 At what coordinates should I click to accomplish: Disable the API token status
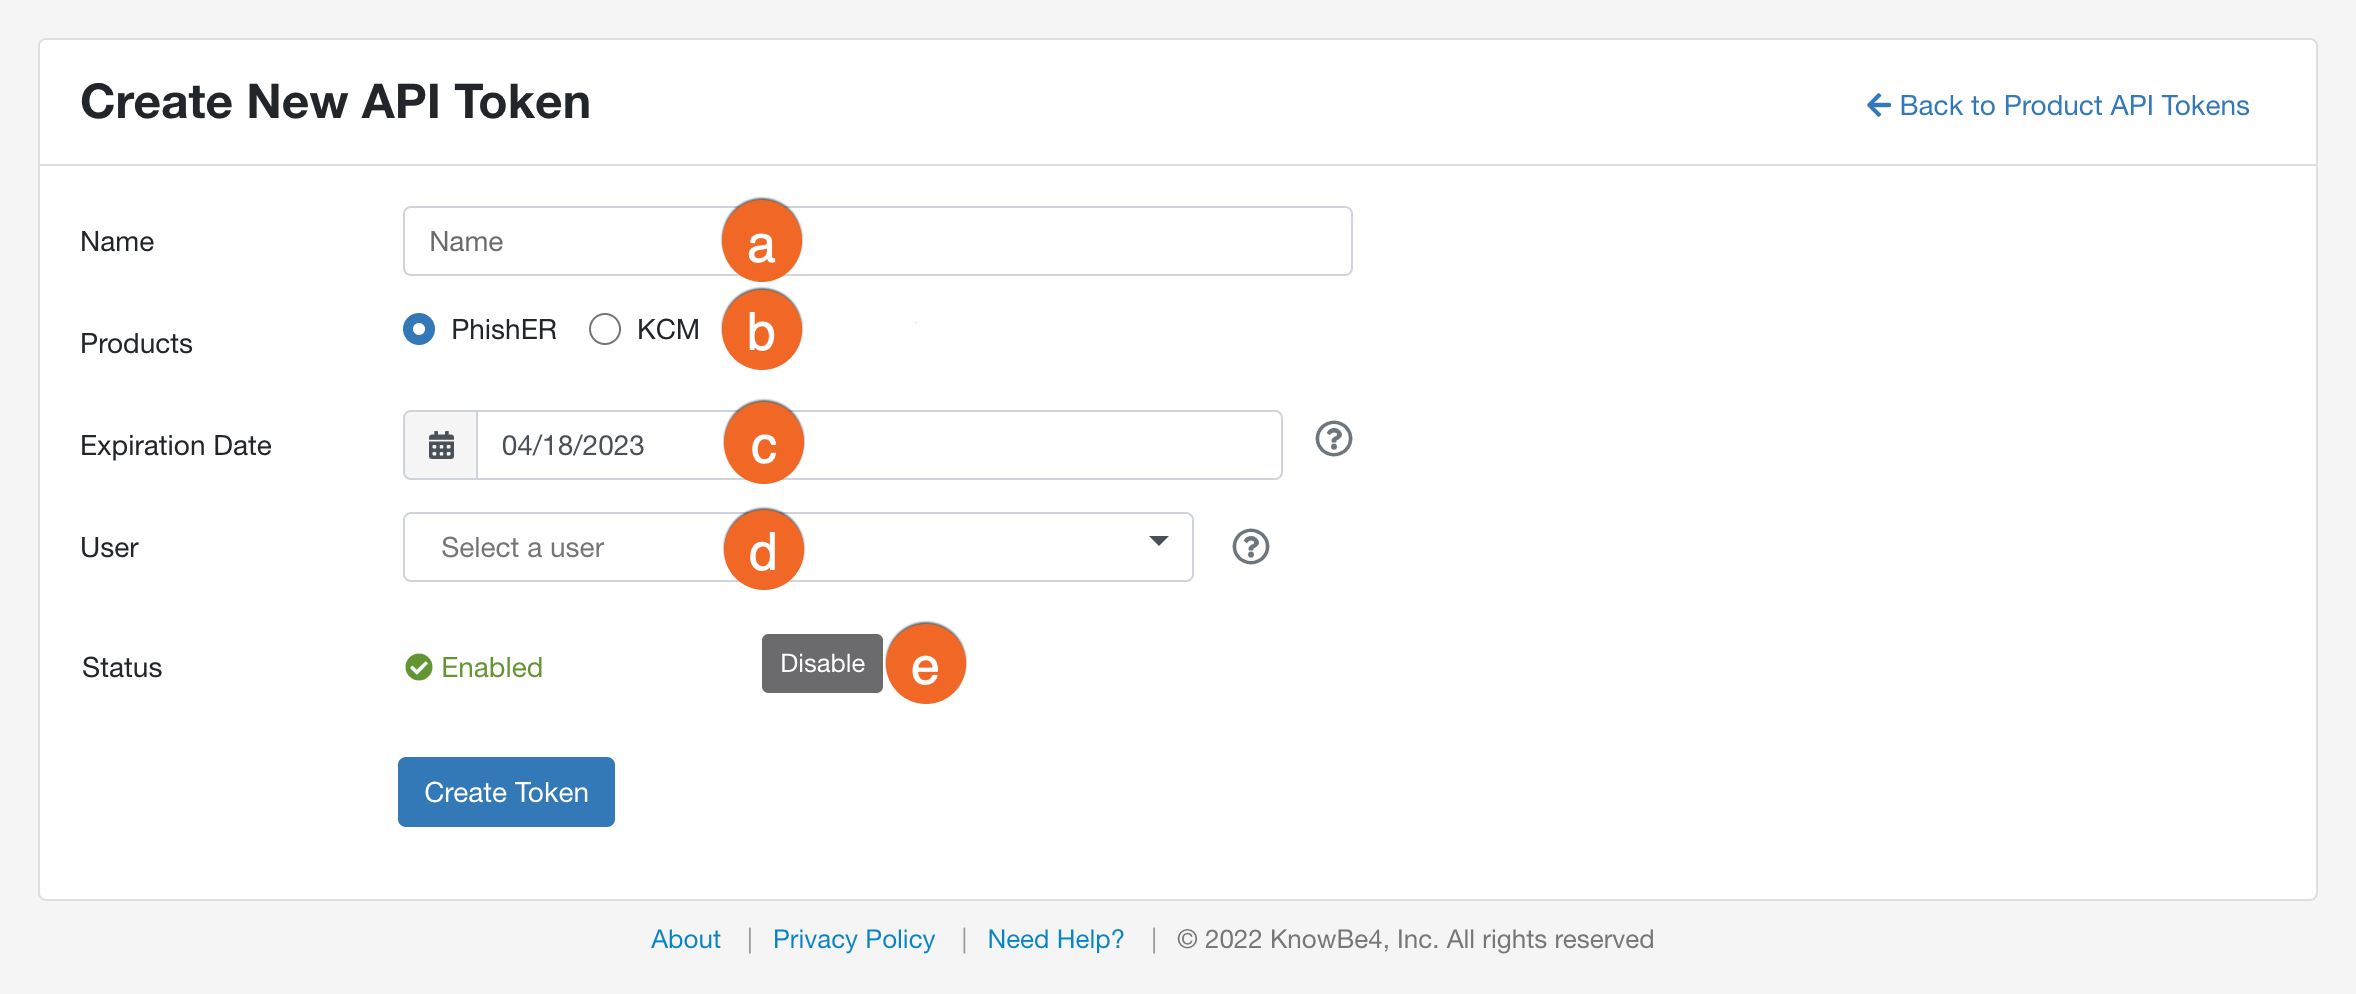click(x=822, y=663)
